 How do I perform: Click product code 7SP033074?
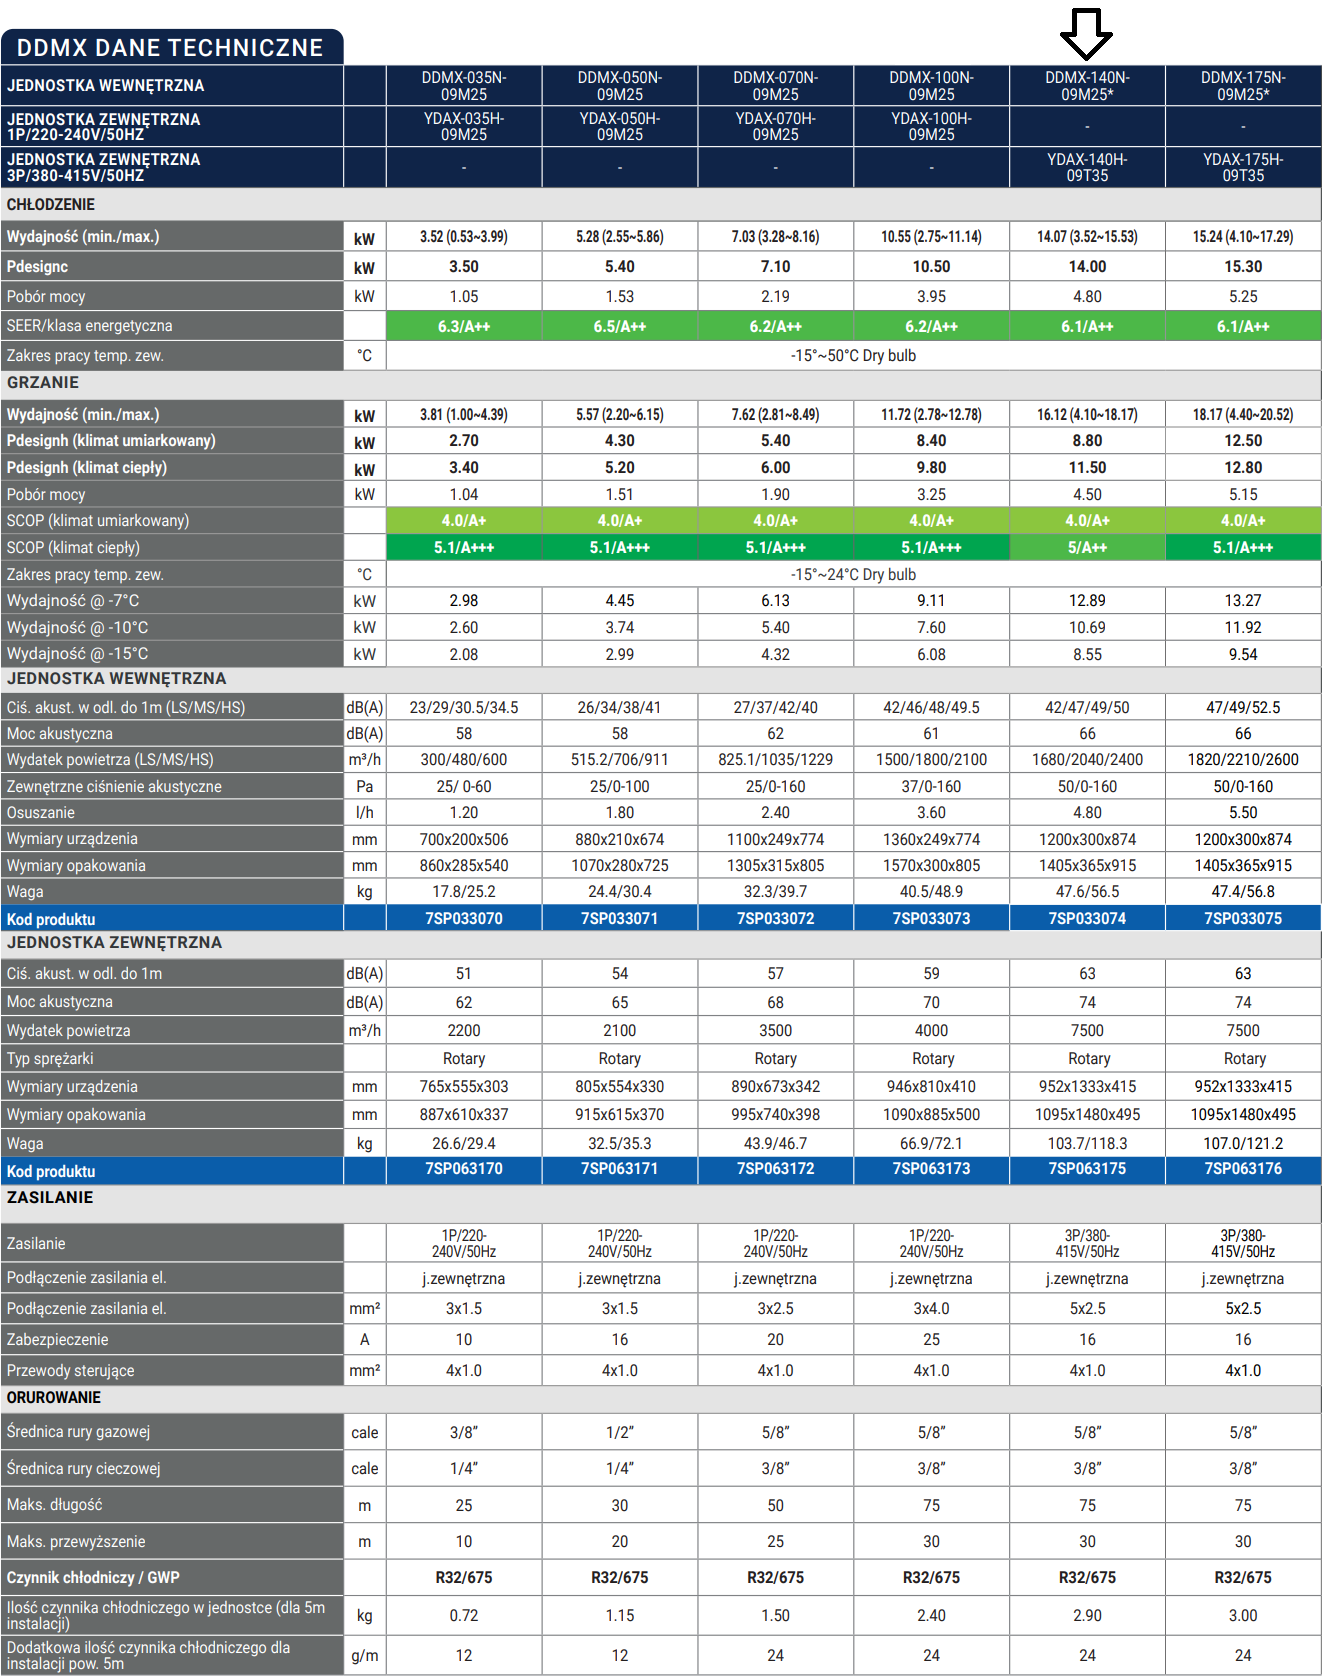1088,919
